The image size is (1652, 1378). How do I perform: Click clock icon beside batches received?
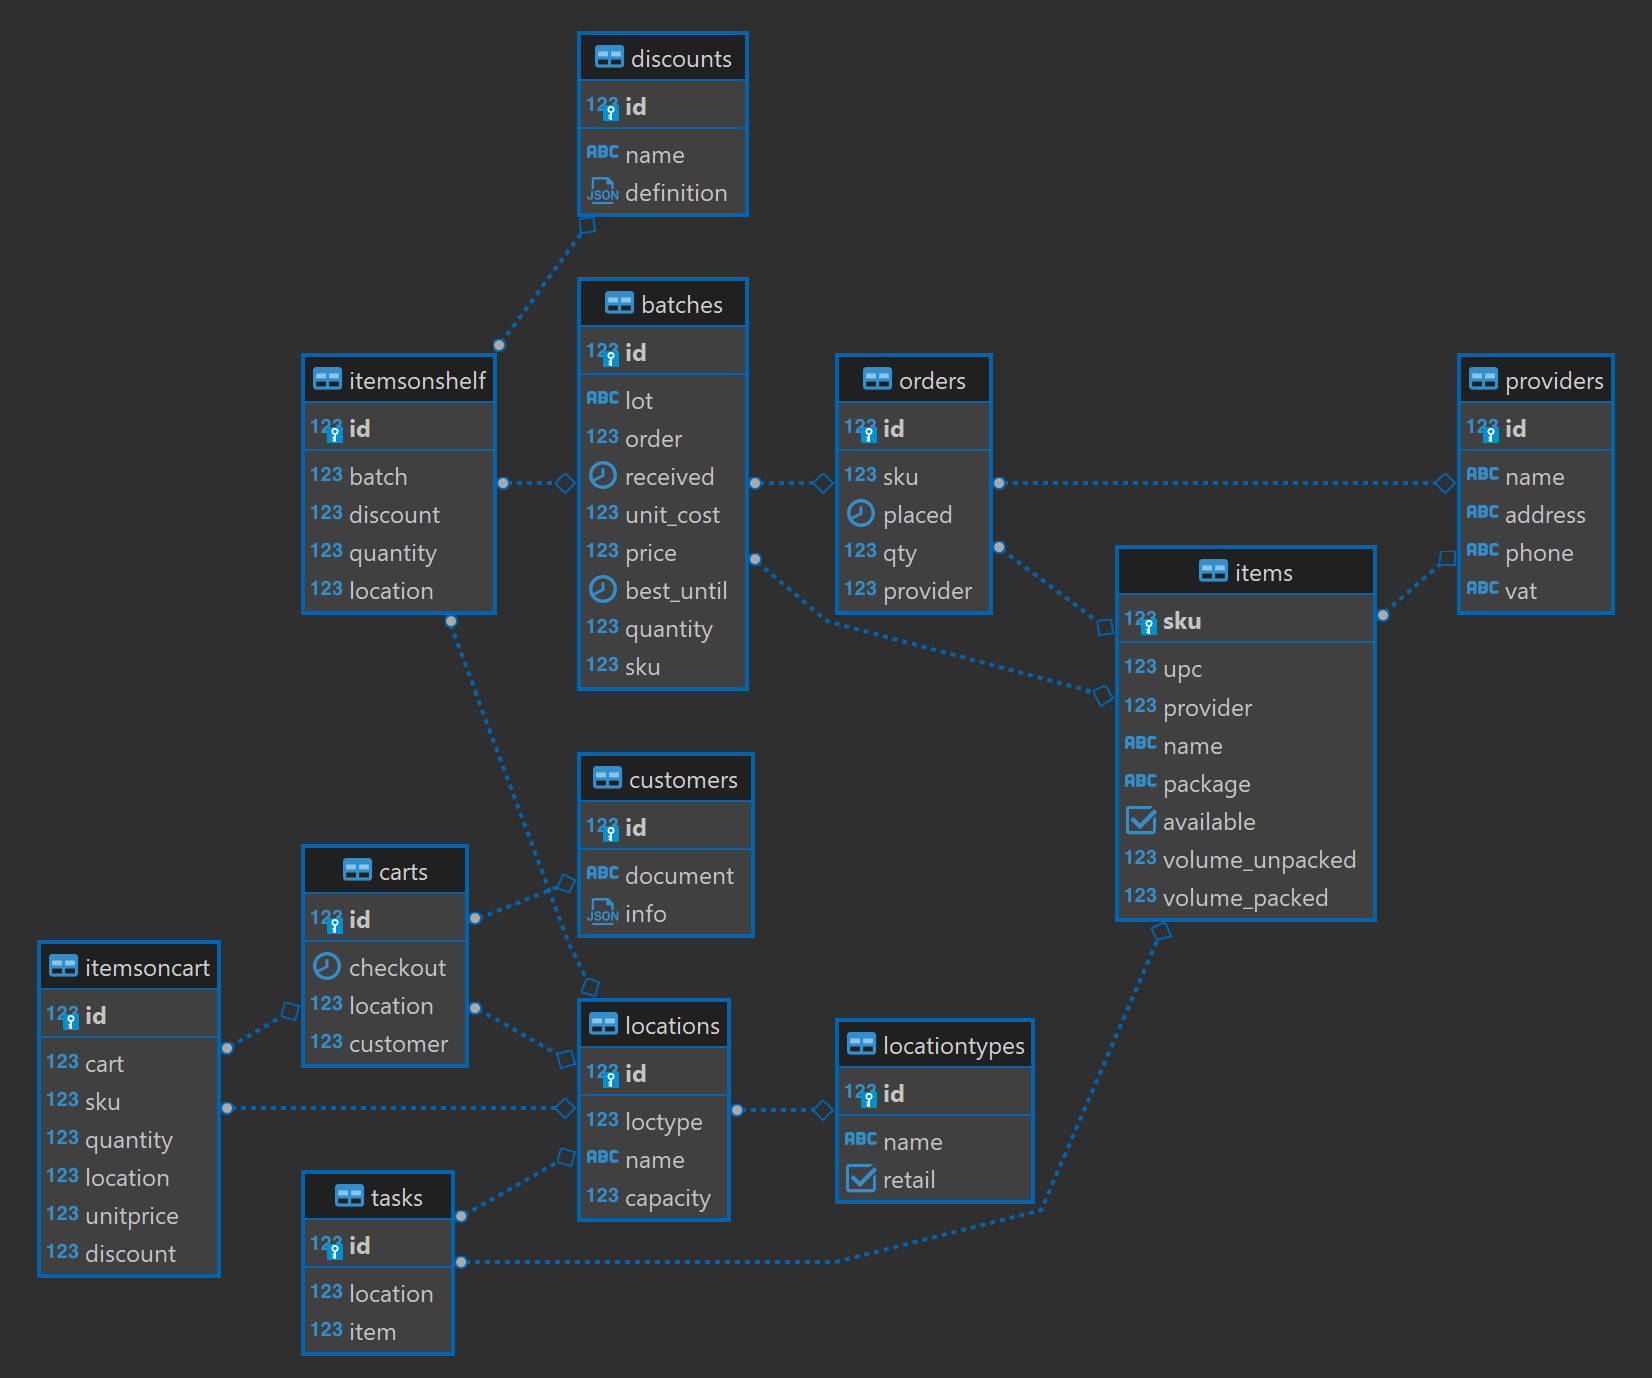[602, 475]
